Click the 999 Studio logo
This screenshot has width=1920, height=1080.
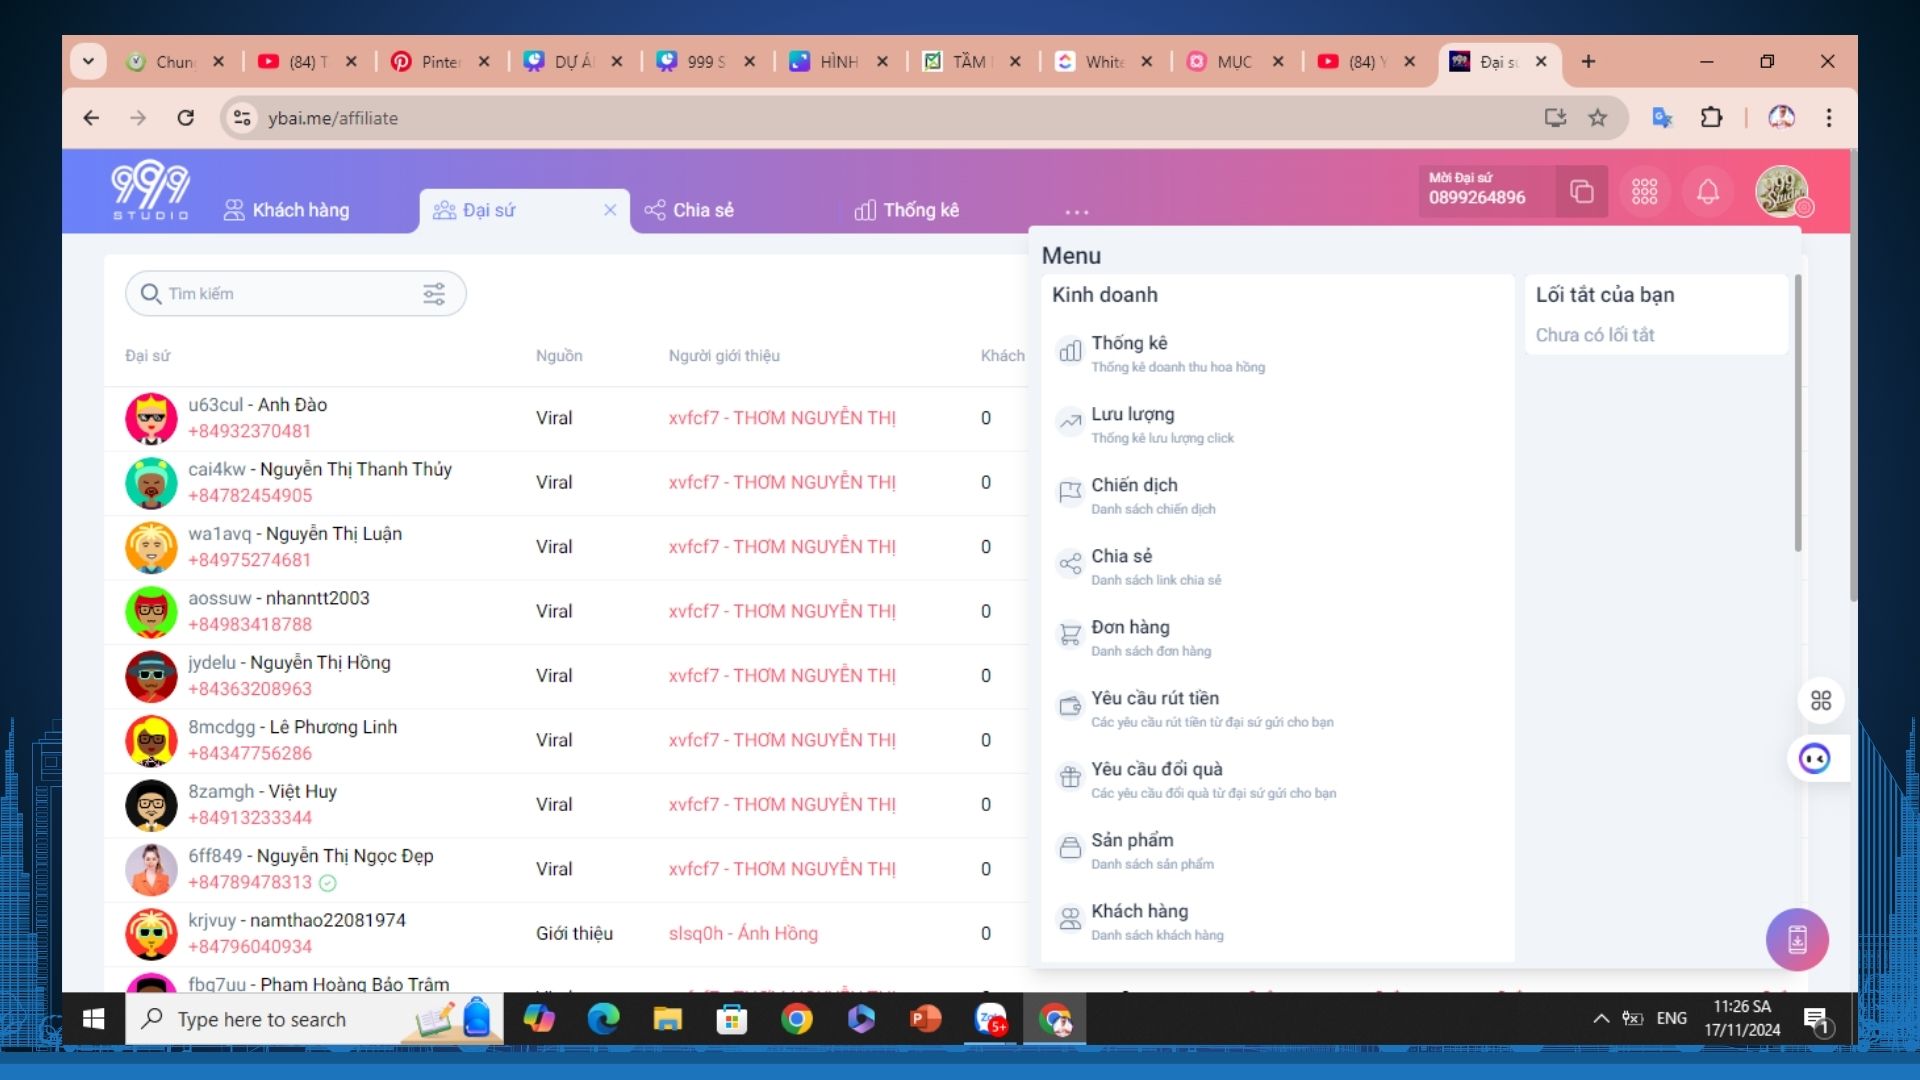tap(150, 190)
